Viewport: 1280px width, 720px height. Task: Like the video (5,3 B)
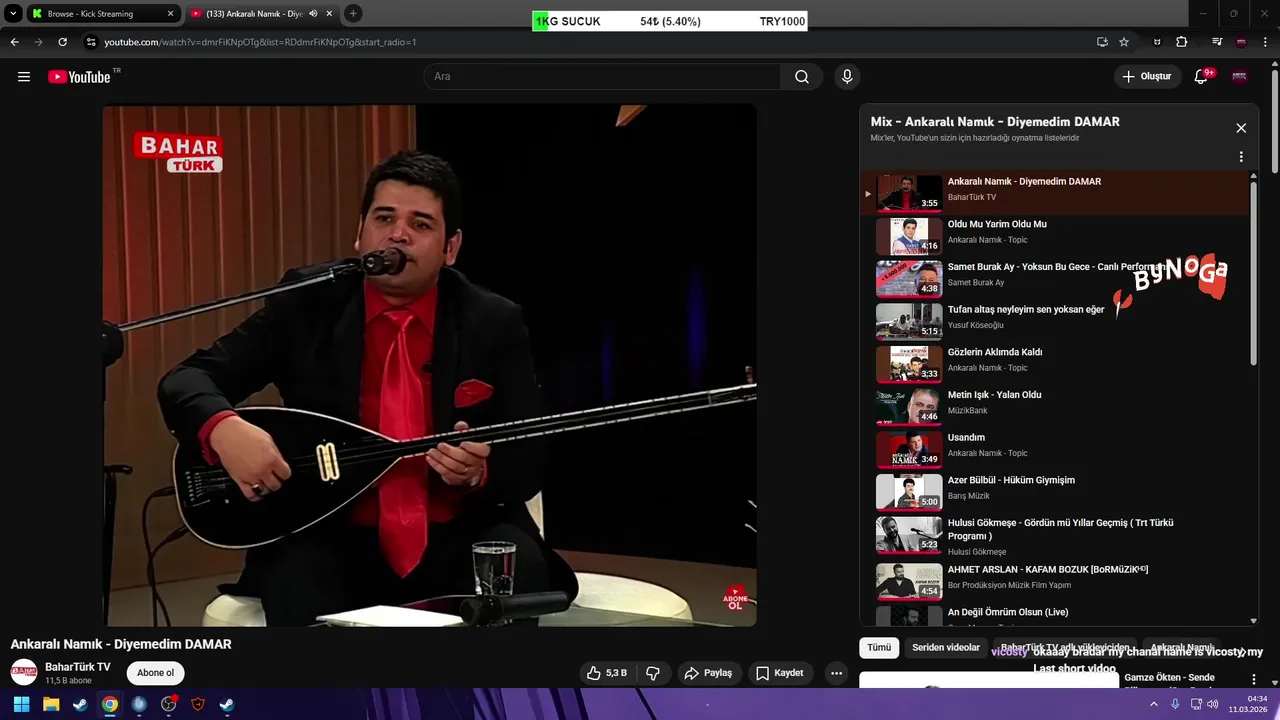coord(607,673)
